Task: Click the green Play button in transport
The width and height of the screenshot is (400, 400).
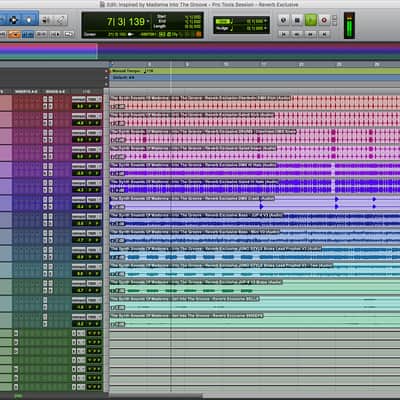Action: 311,20
